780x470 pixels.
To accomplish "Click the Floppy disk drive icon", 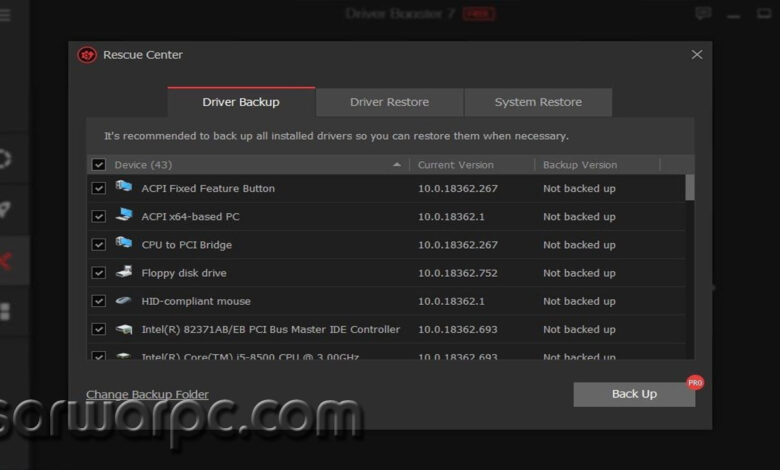I will pyautogui.click(x=124, y=272).
